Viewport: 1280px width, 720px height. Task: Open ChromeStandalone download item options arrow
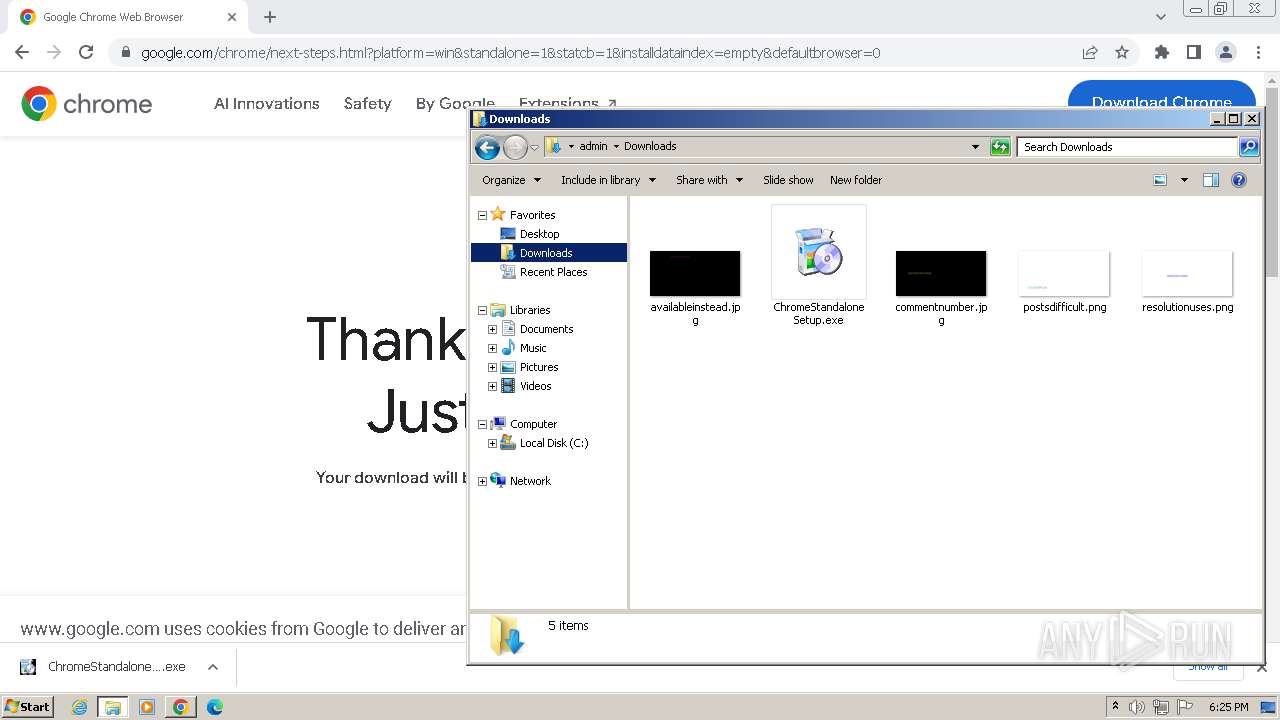coord(212,667)
